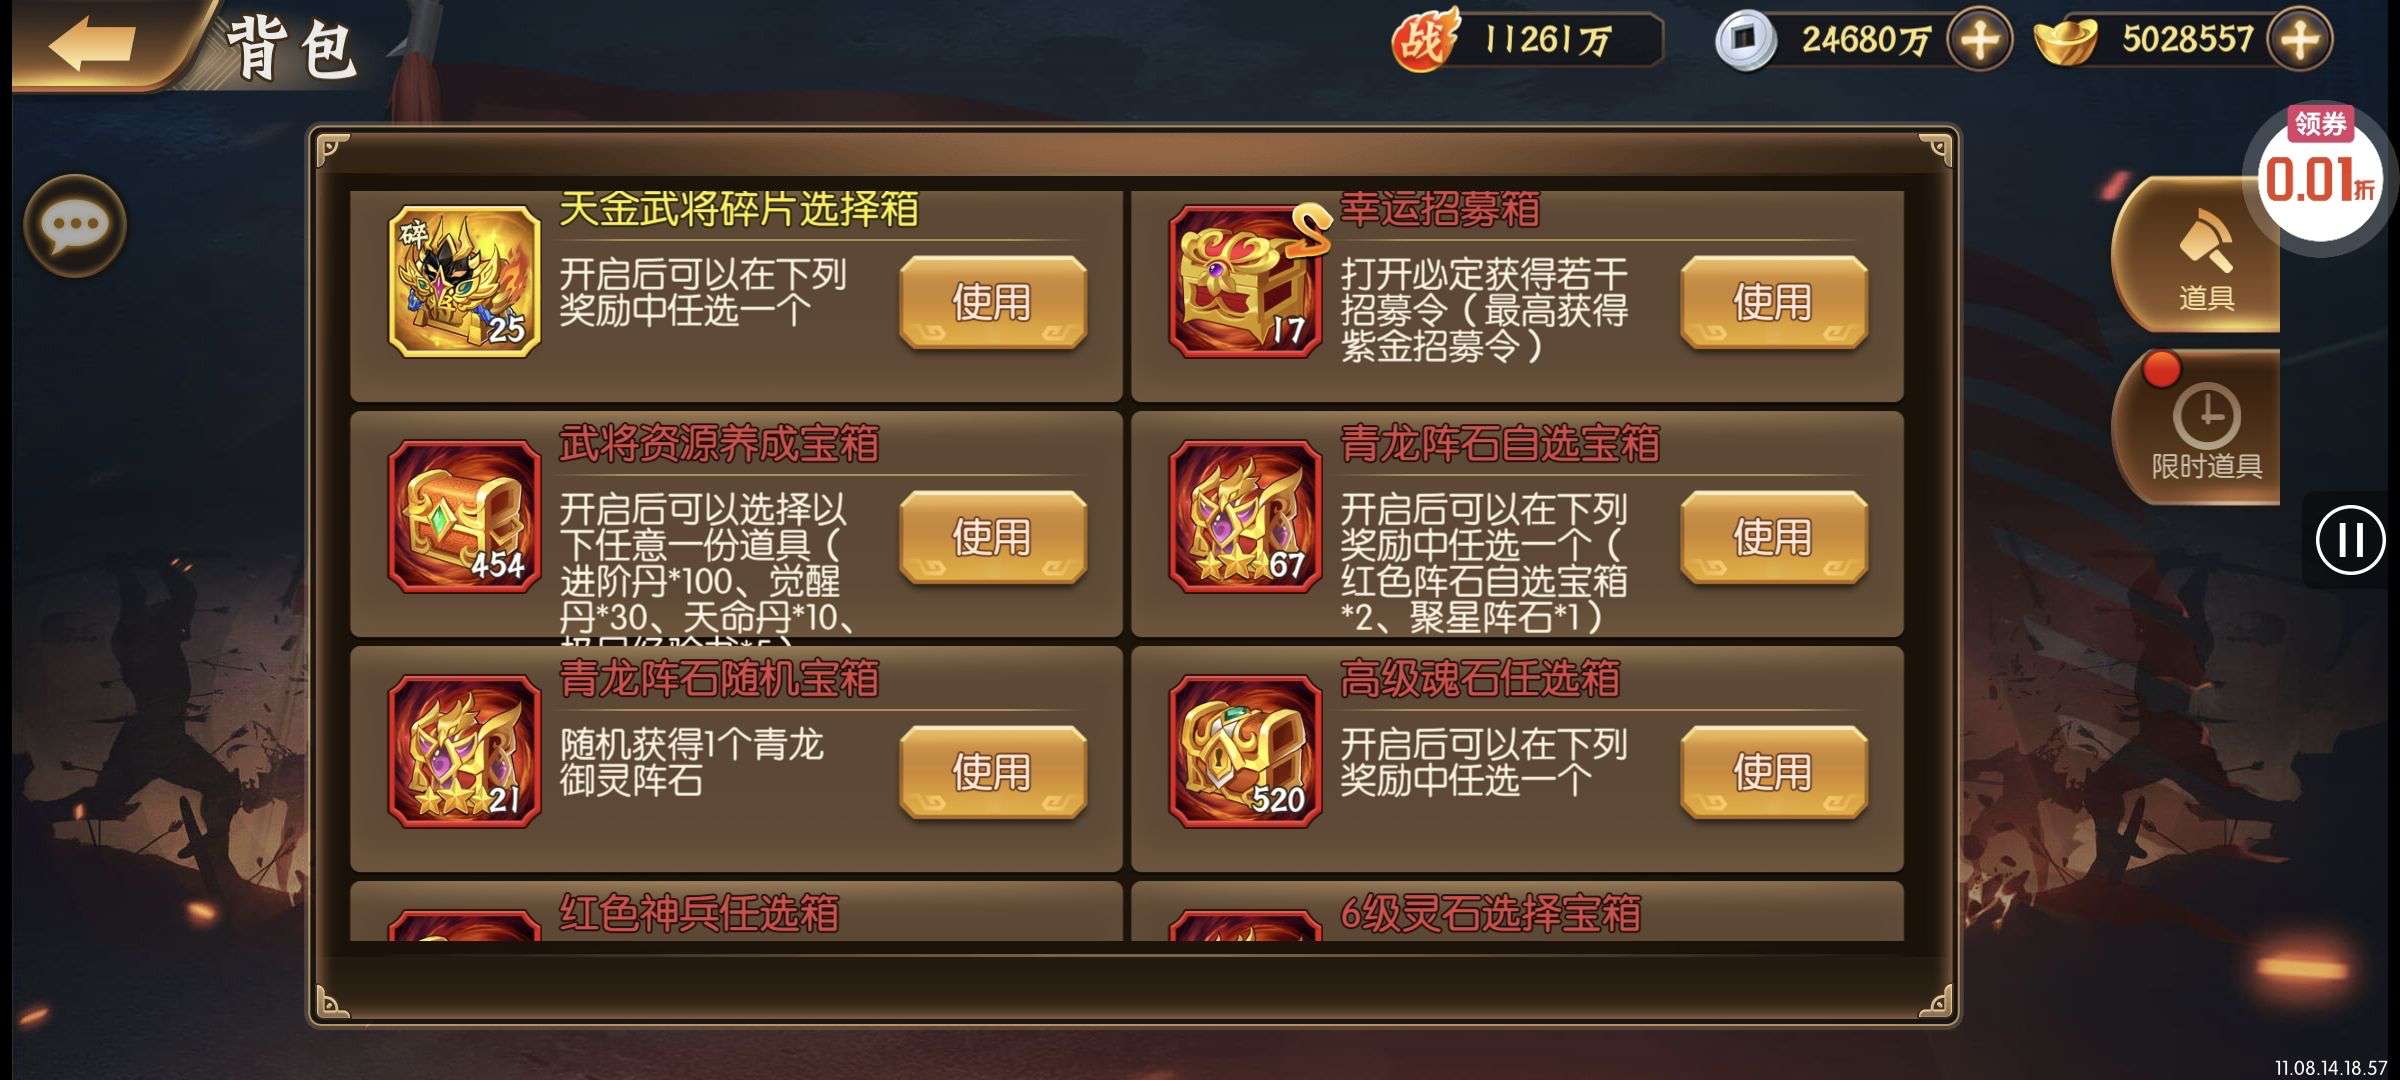Select the 天金武将碎片选择箱 item icon
This screenshot has height=1080, width=2400.
pos(464,281)
